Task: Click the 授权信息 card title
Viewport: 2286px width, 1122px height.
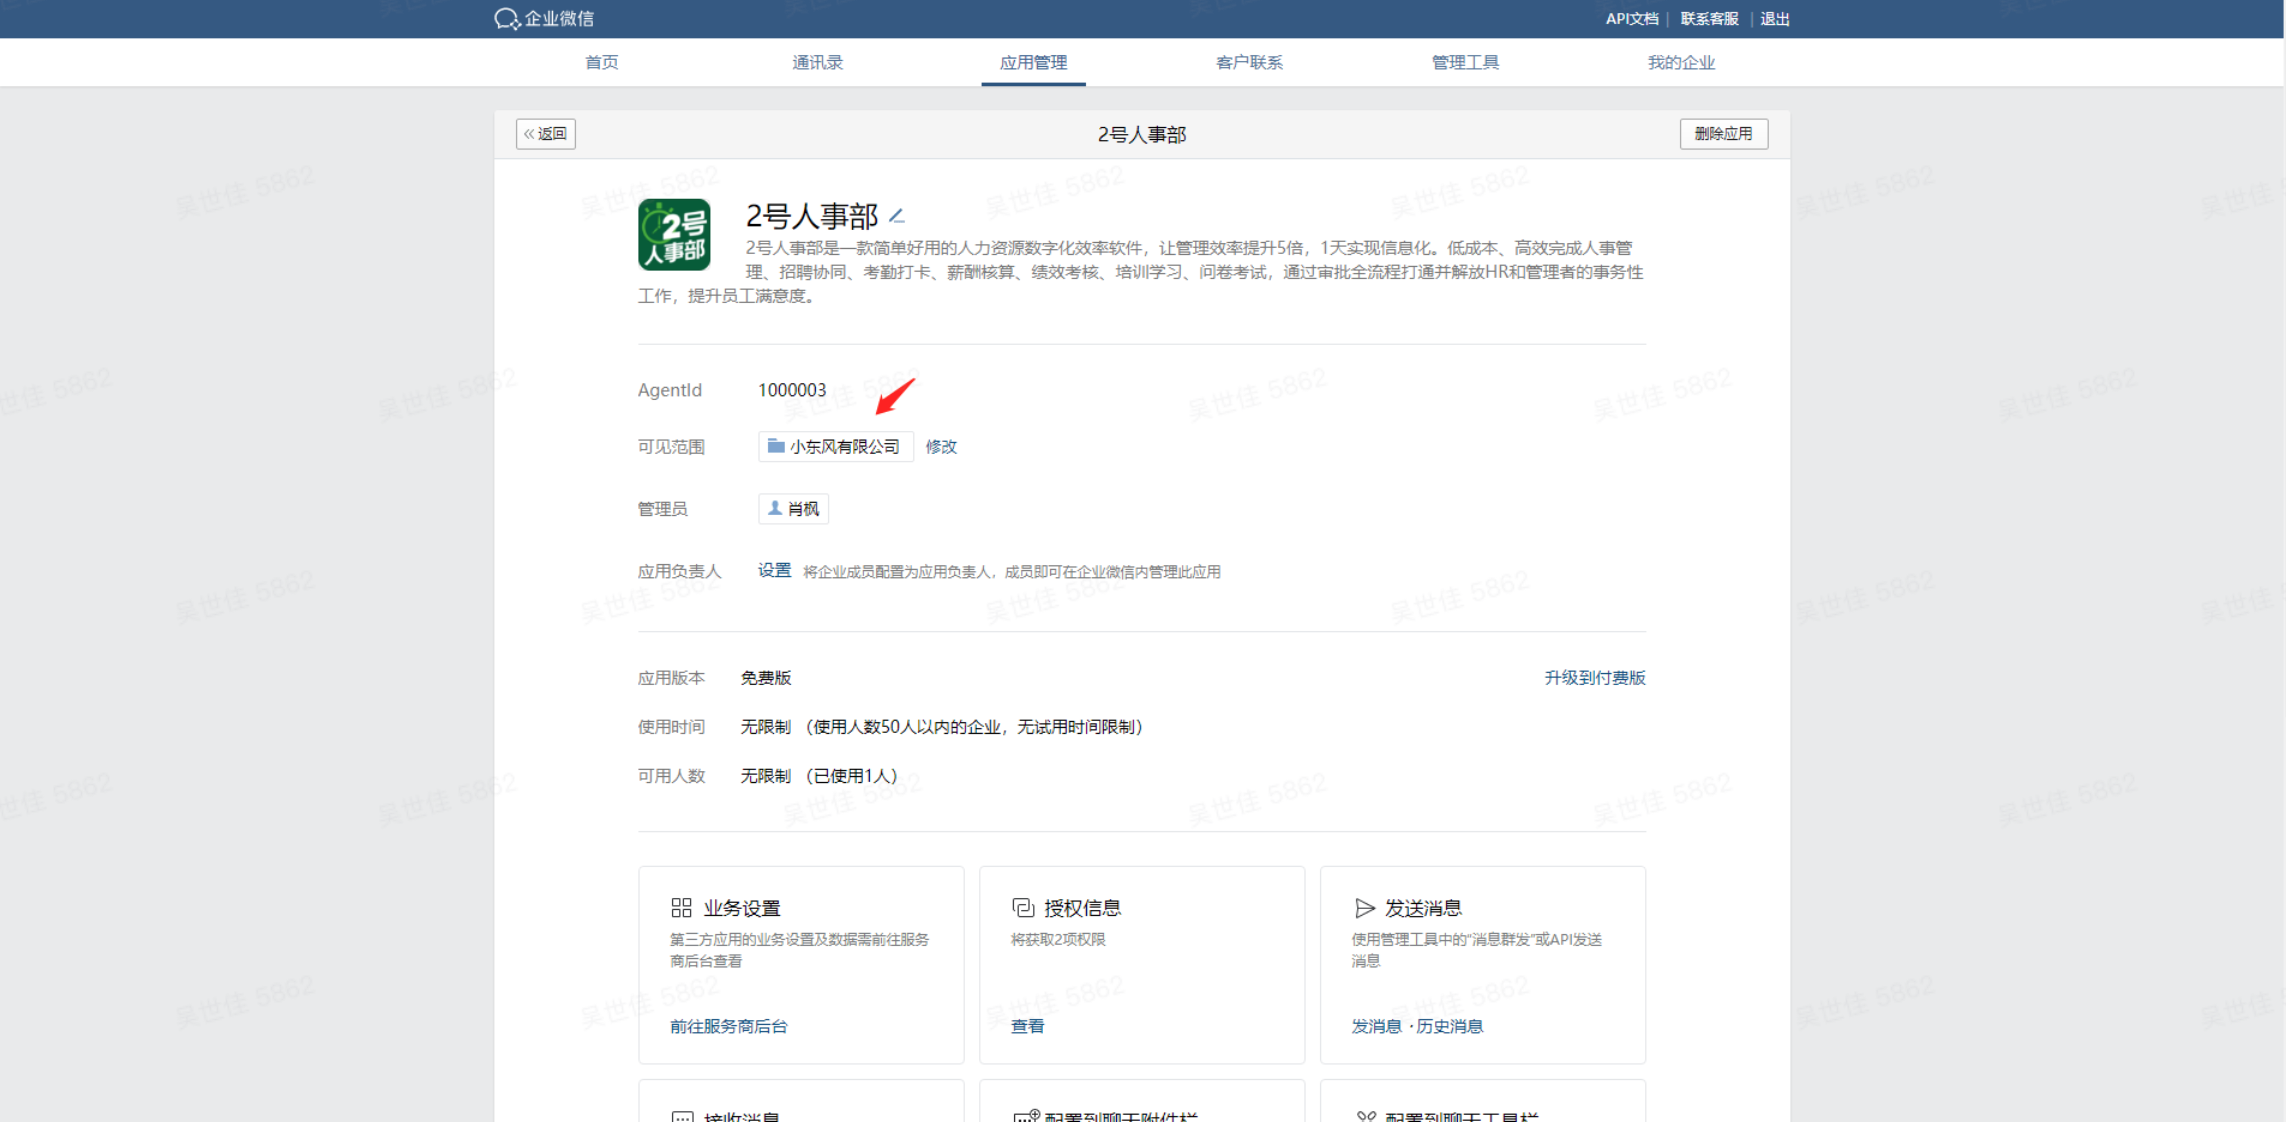Action: pos(1082,907)
